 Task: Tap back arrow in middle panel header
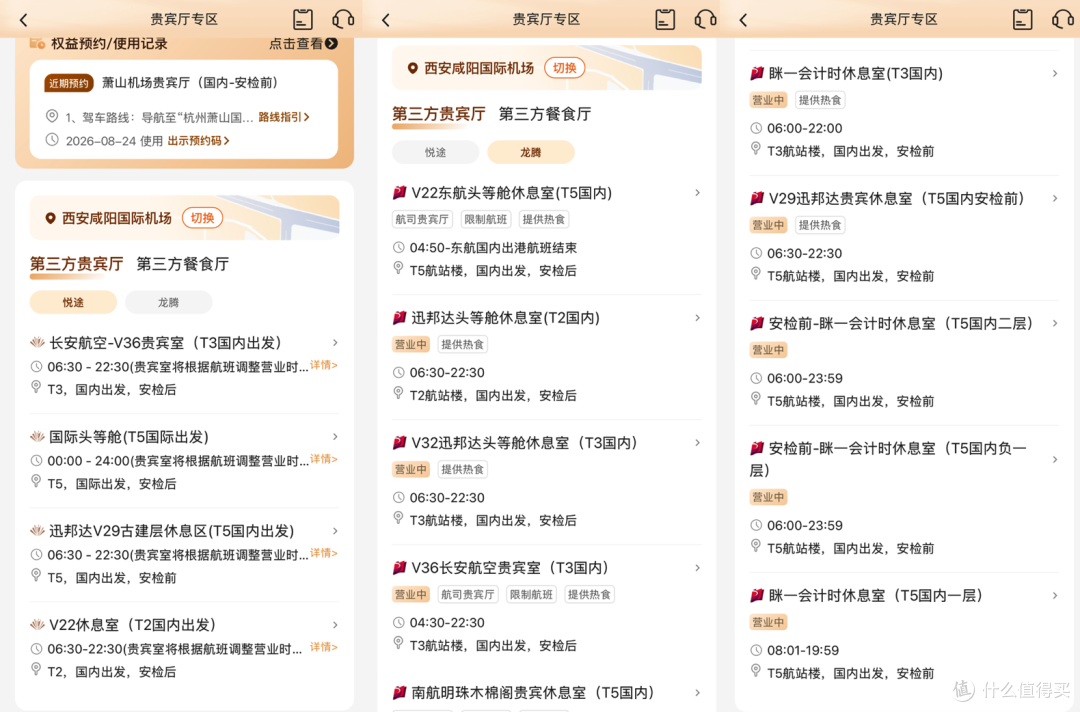pyautogui.click(x=386, y=20)
